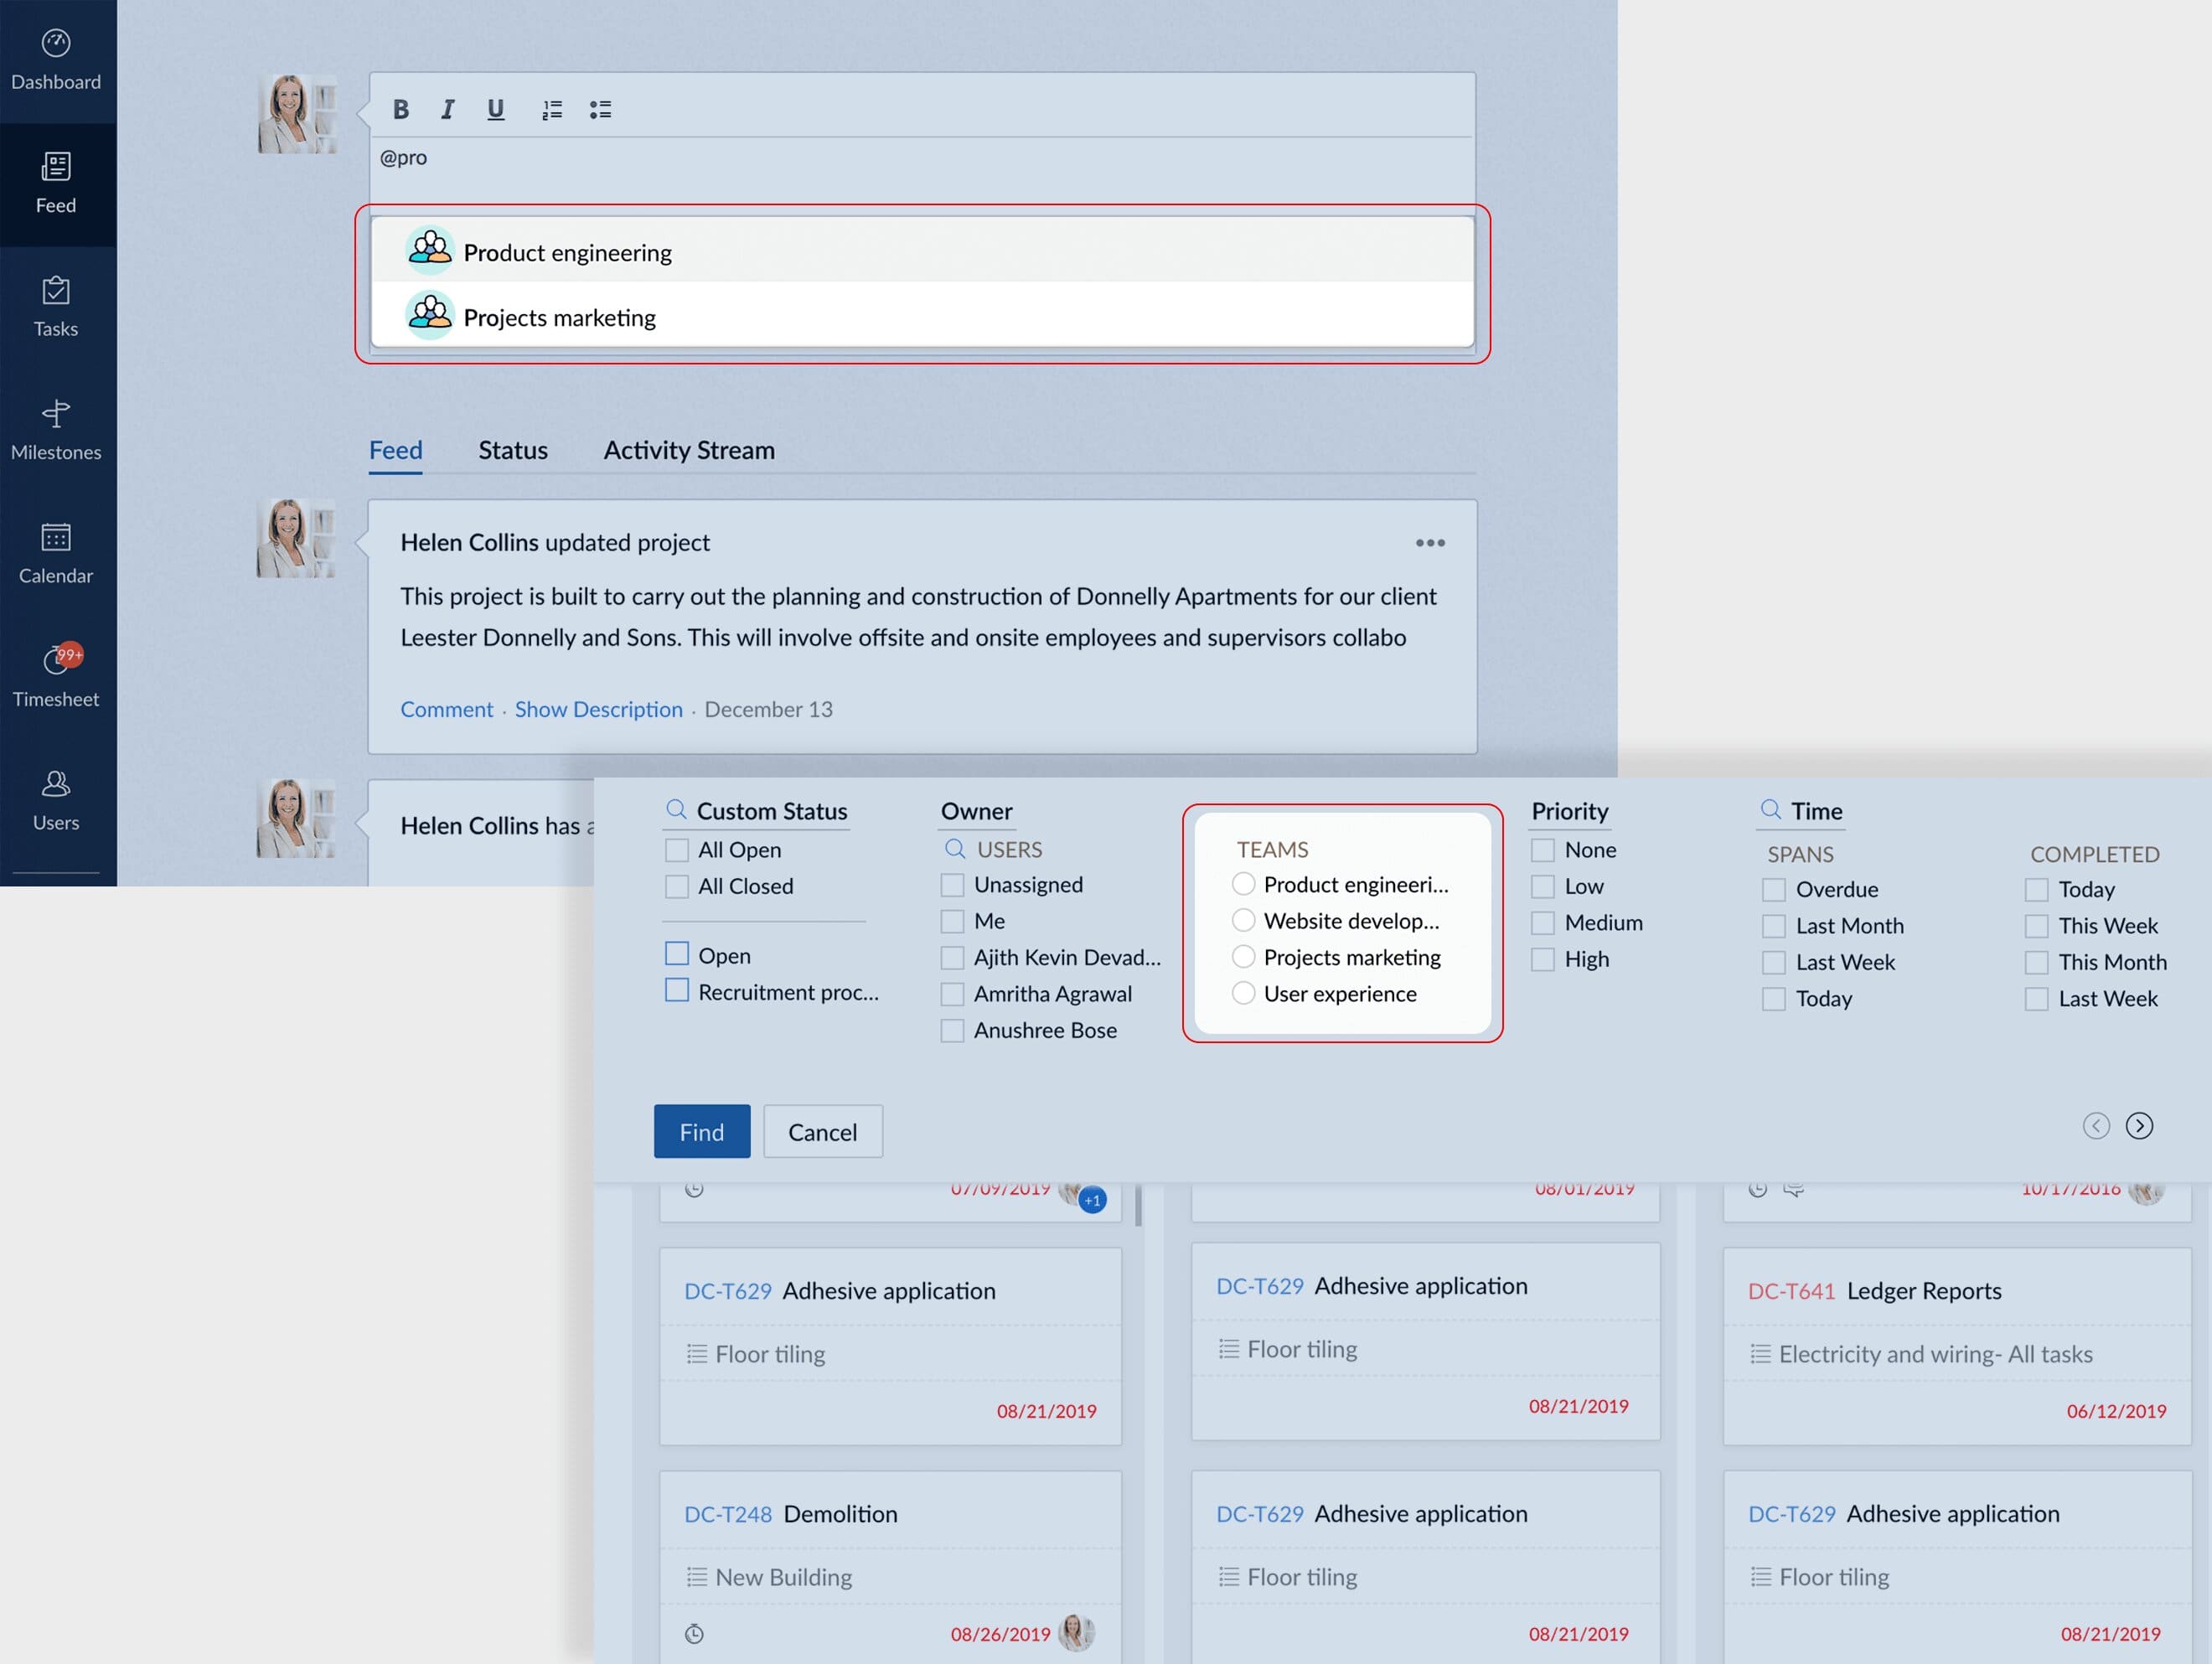Click assignee avatar on Demolition card
This screenshot has height=1664, width=2212.
[1076, 1632]
